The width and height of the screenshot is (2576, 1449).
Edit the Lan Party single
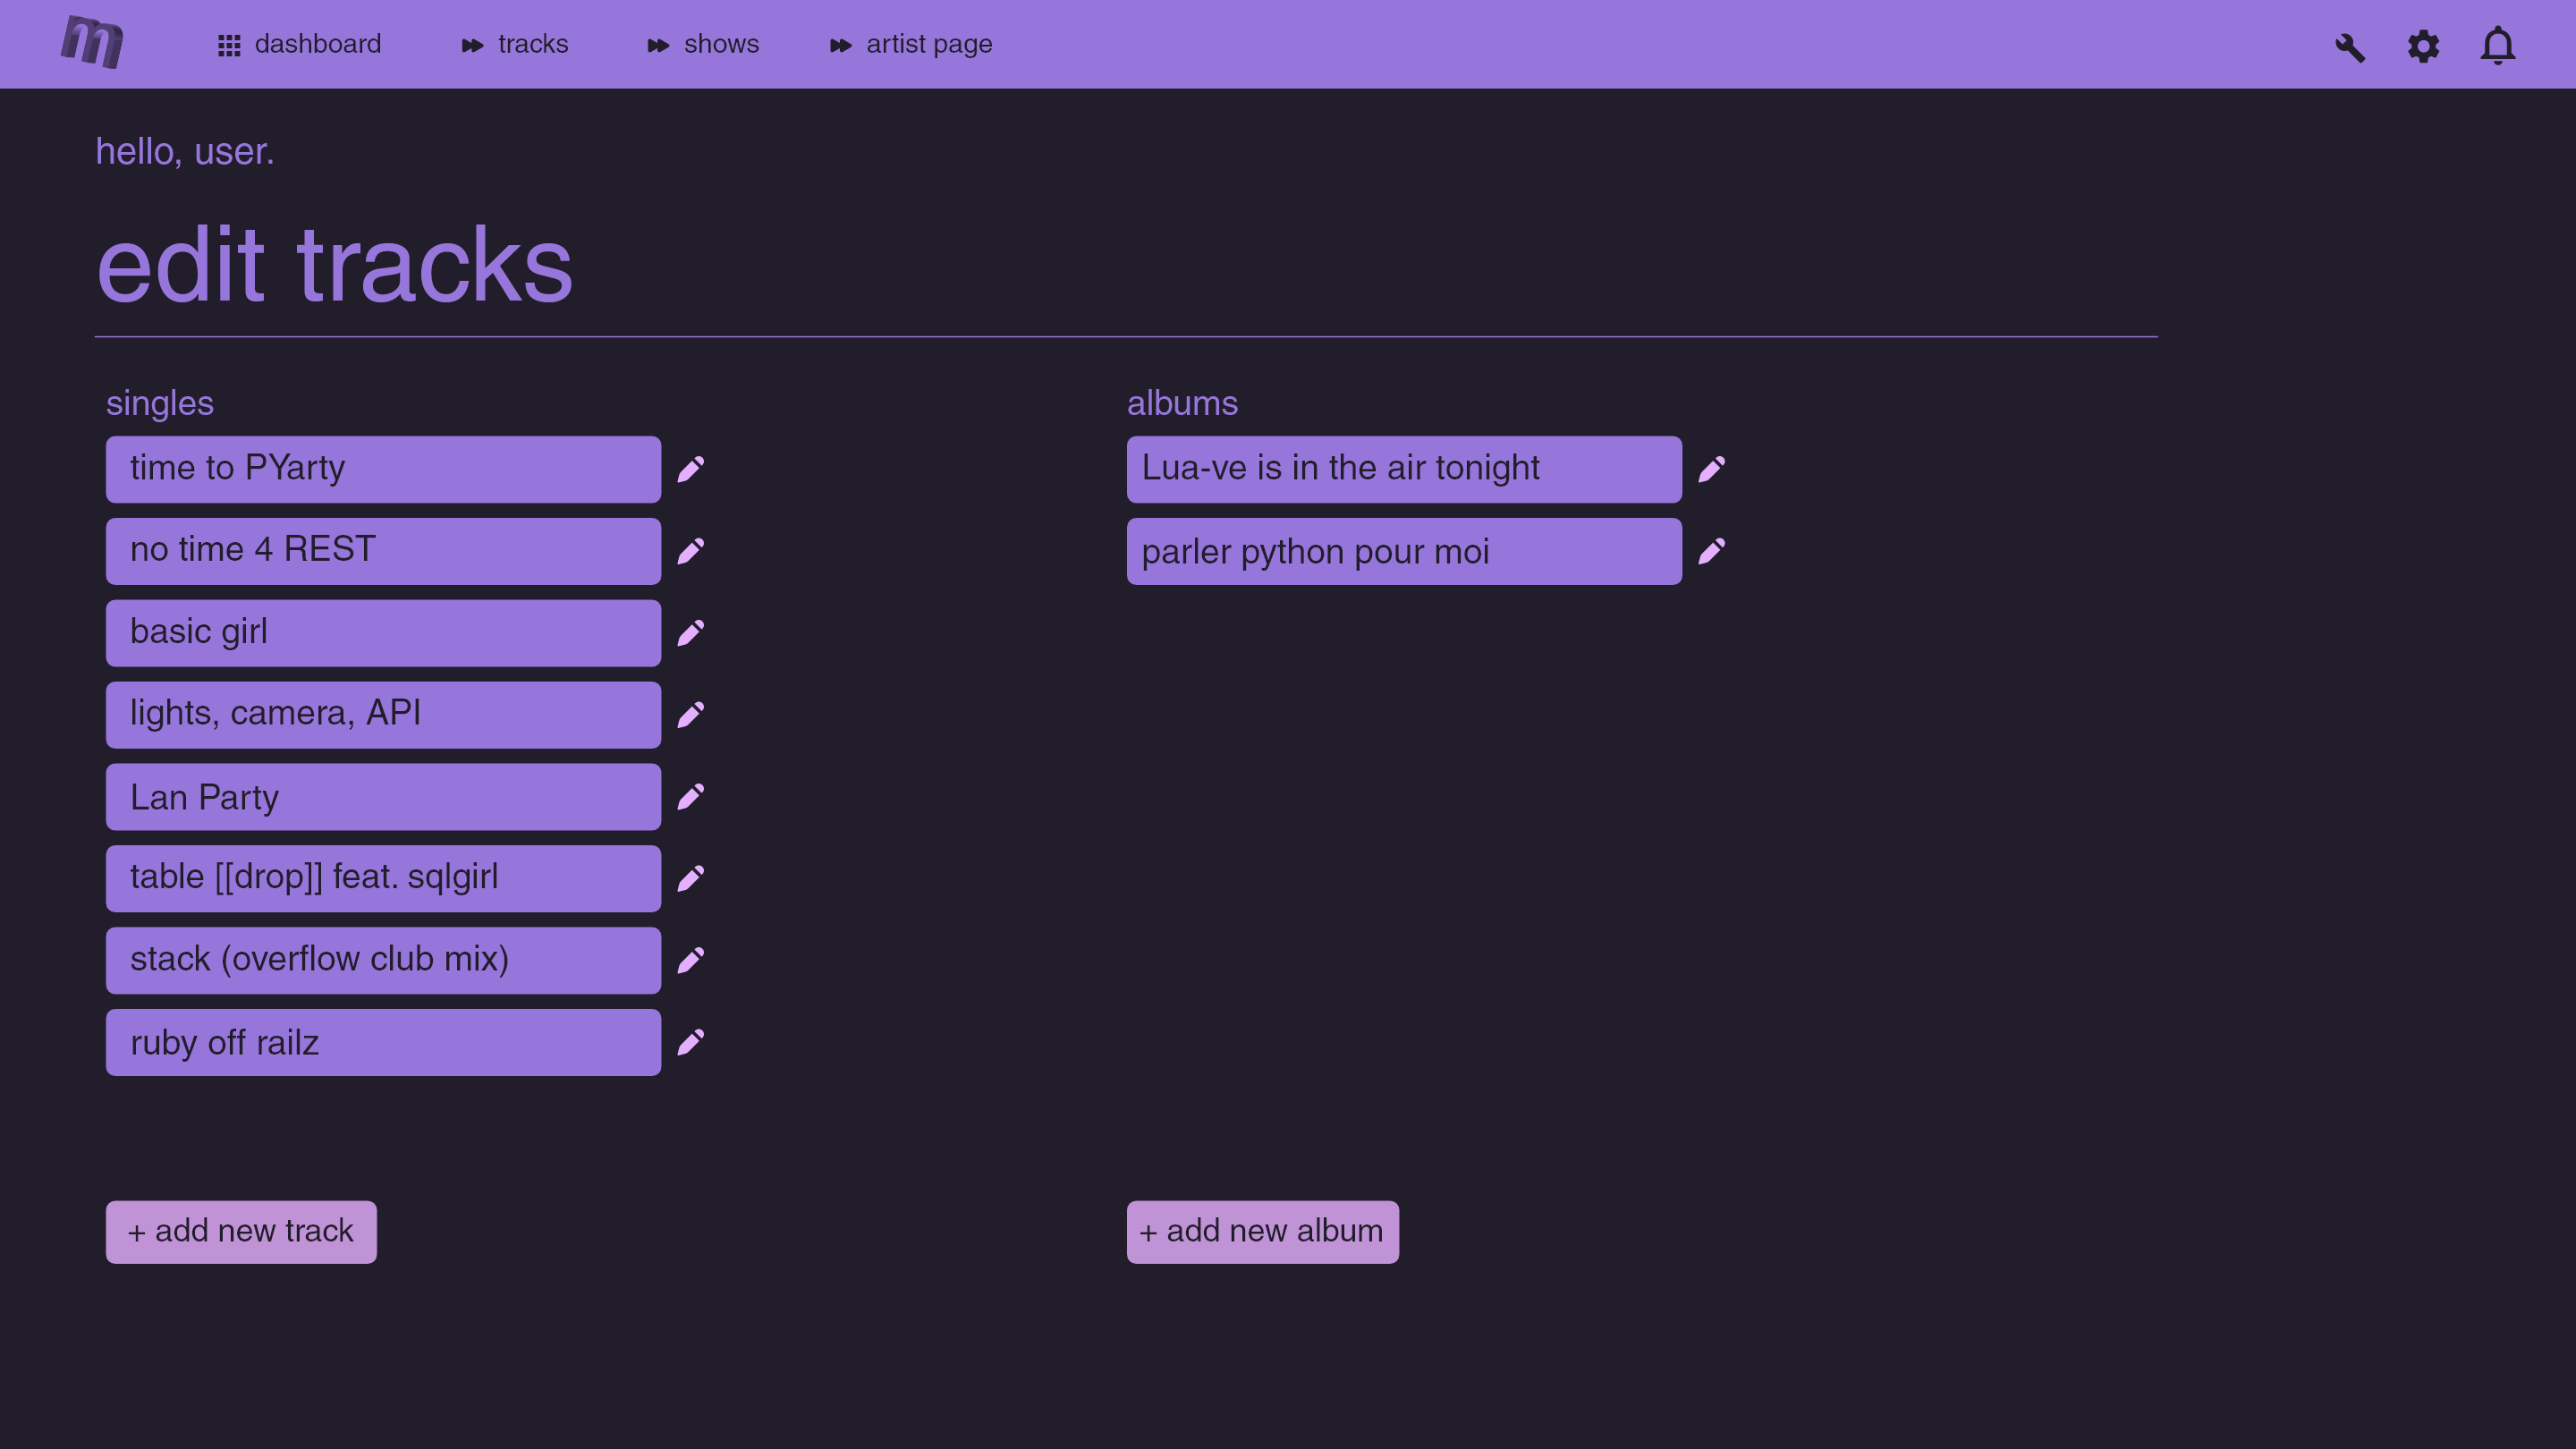tap(690, 797)
